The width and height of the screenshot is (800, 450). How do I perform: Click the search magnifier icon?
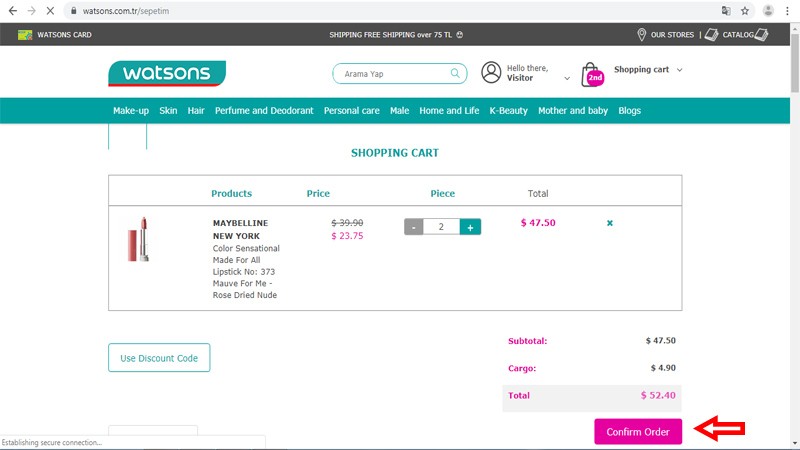coord(456,73)
